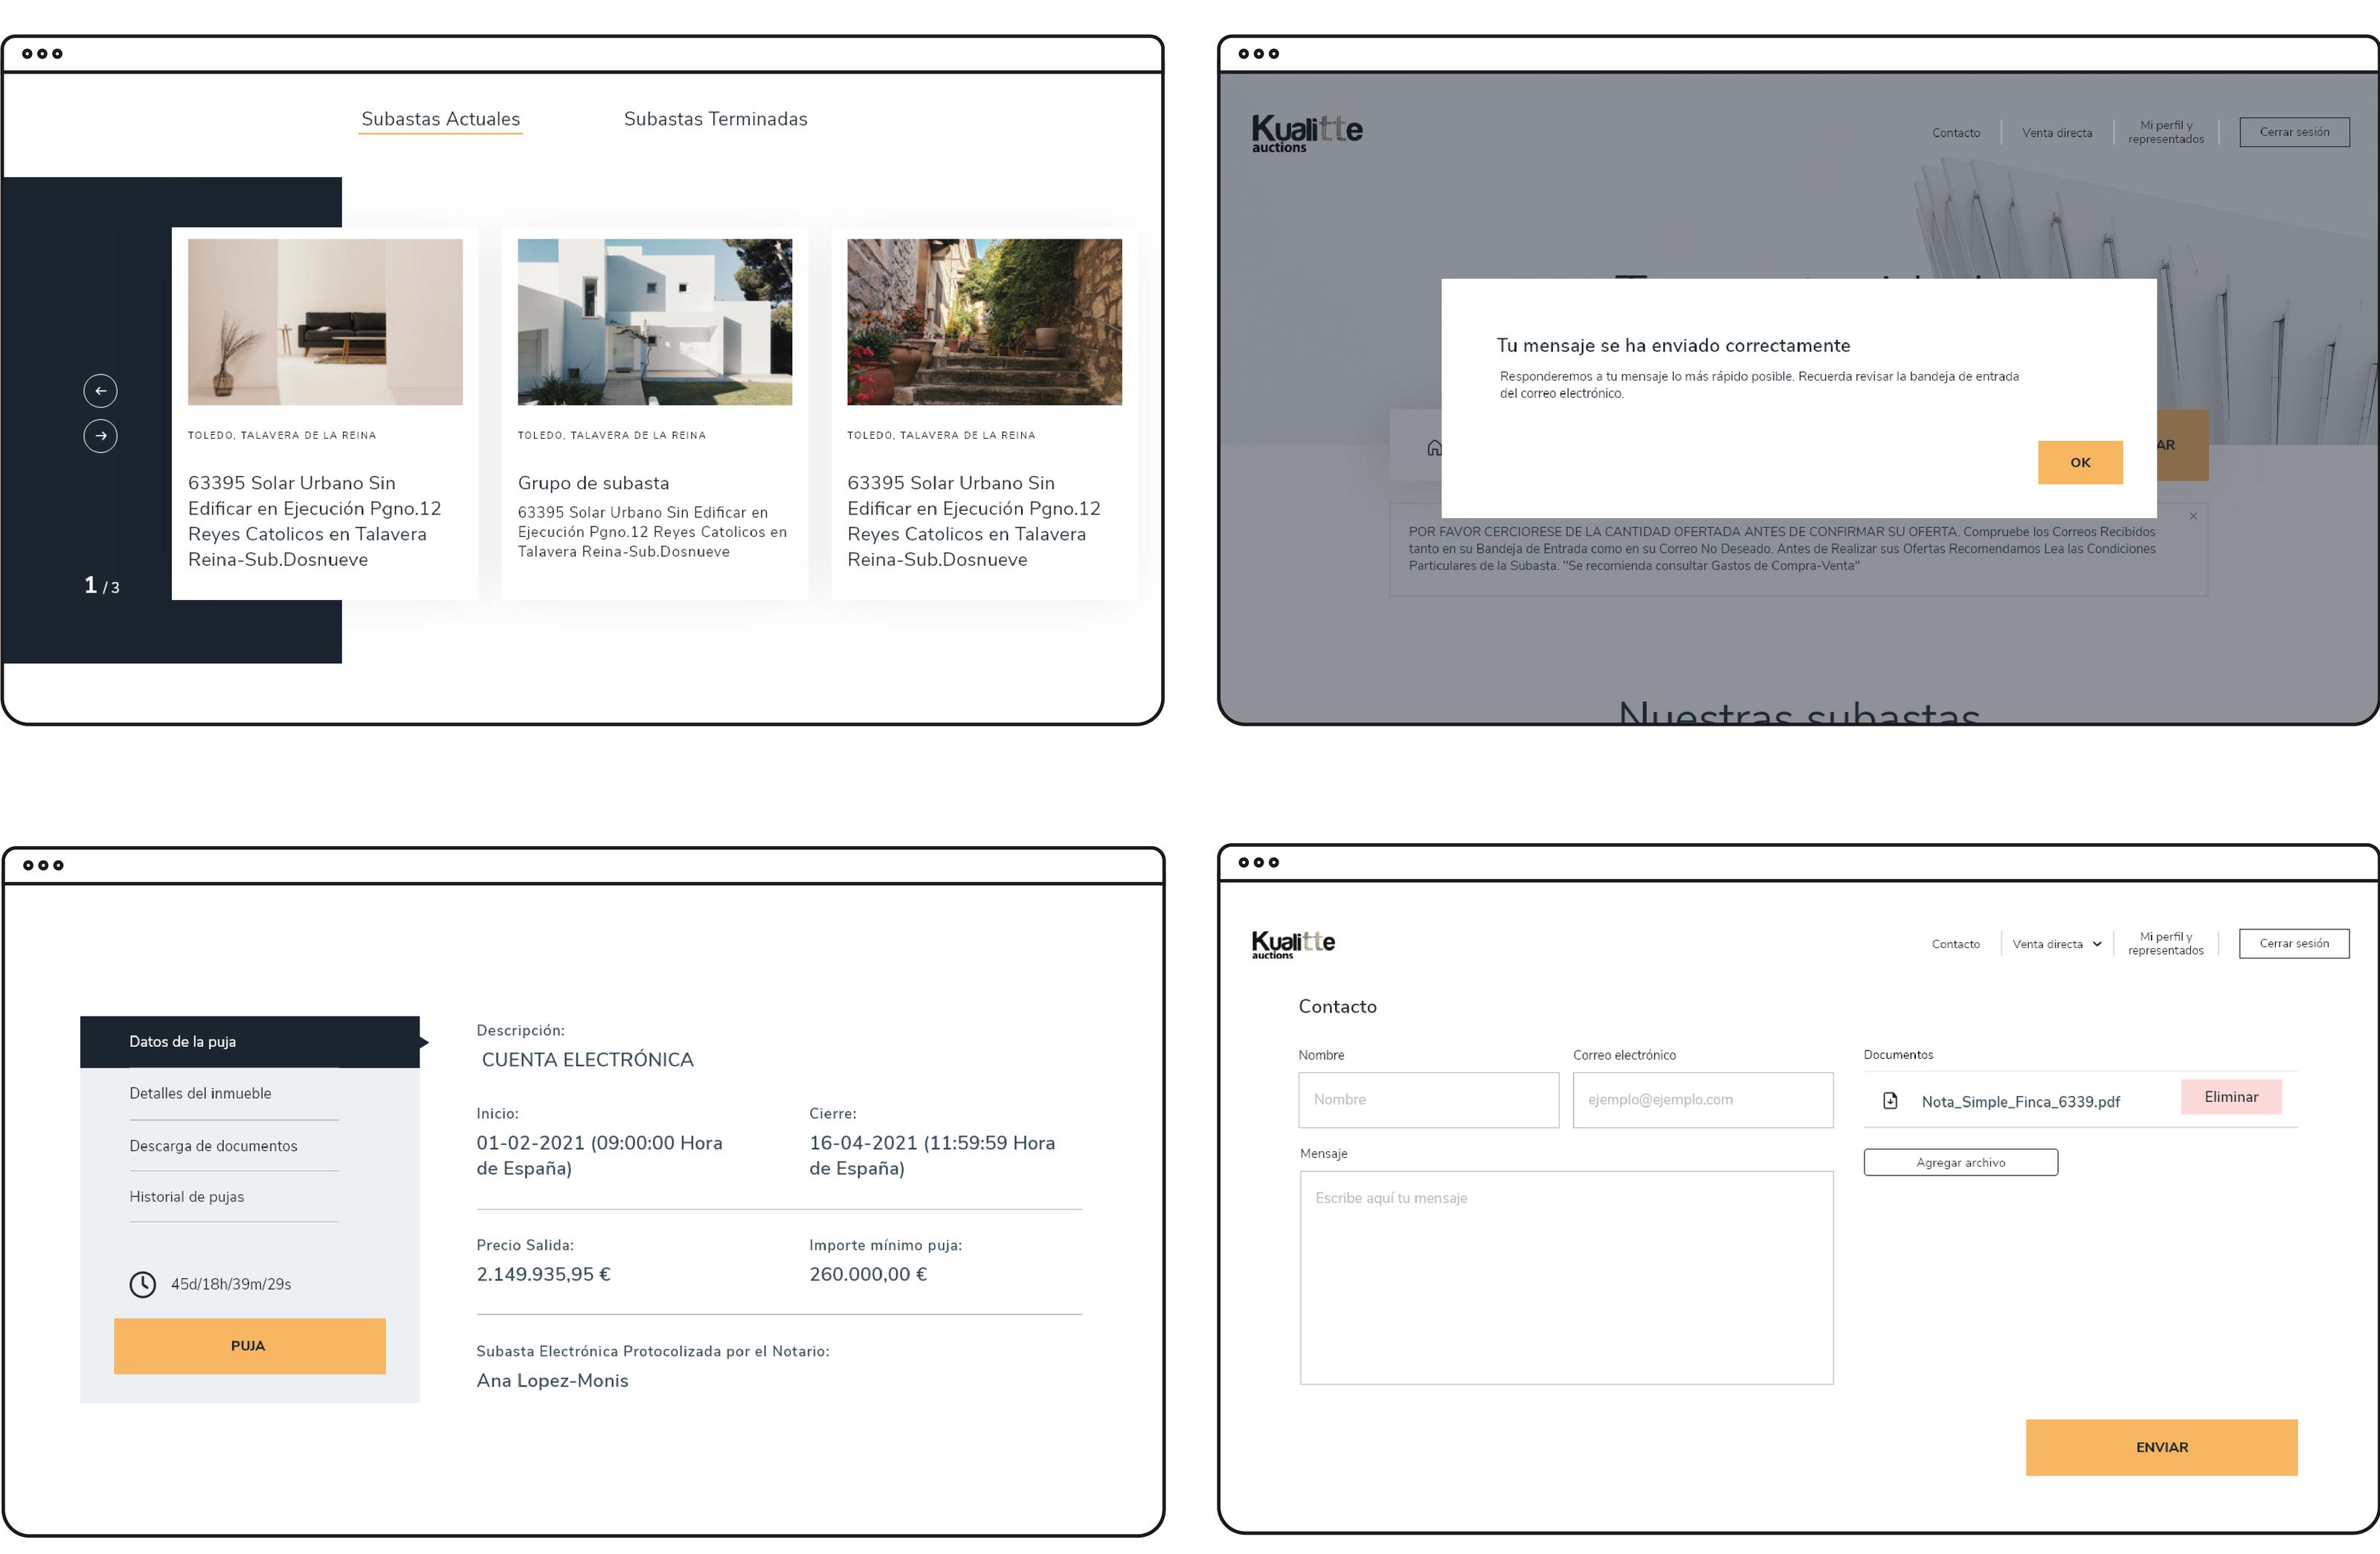The height and width of the screenshot is (1554, 2380).
Task: Click Cerrar sesión in the dimmed window header
Action: point(2294,132)
